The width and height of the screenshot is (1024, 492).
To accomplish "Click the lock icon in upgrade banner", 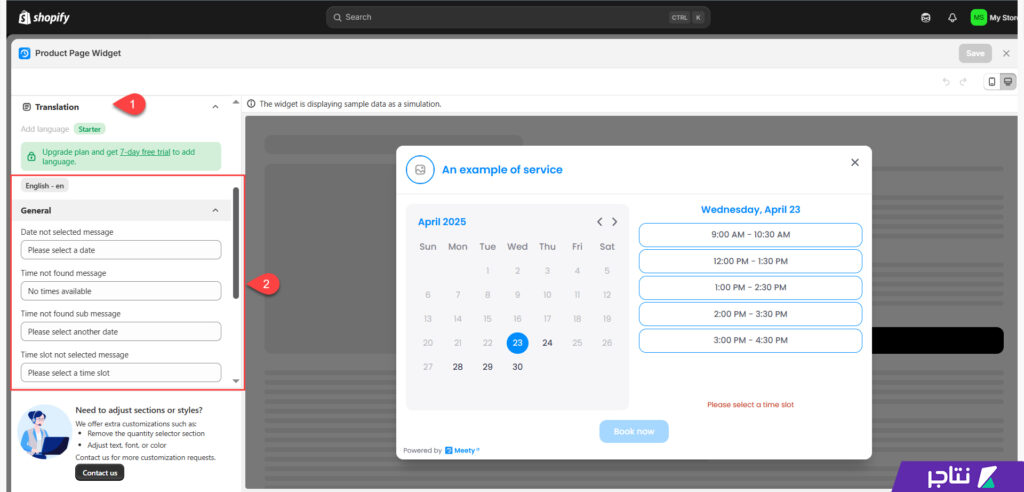I will tap(31, 156).
